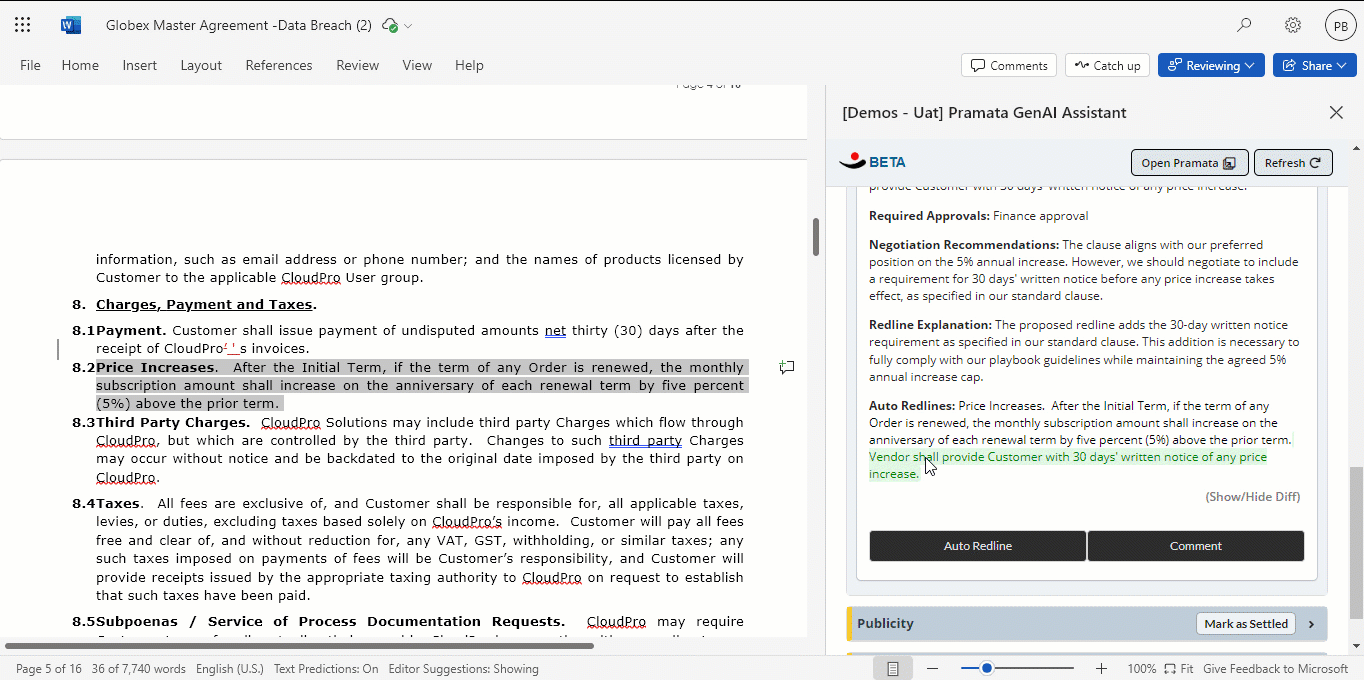The image size is (1364, 680).
Task: Click the page layout view icon in status bar
Action: click(x=893, y=668)
